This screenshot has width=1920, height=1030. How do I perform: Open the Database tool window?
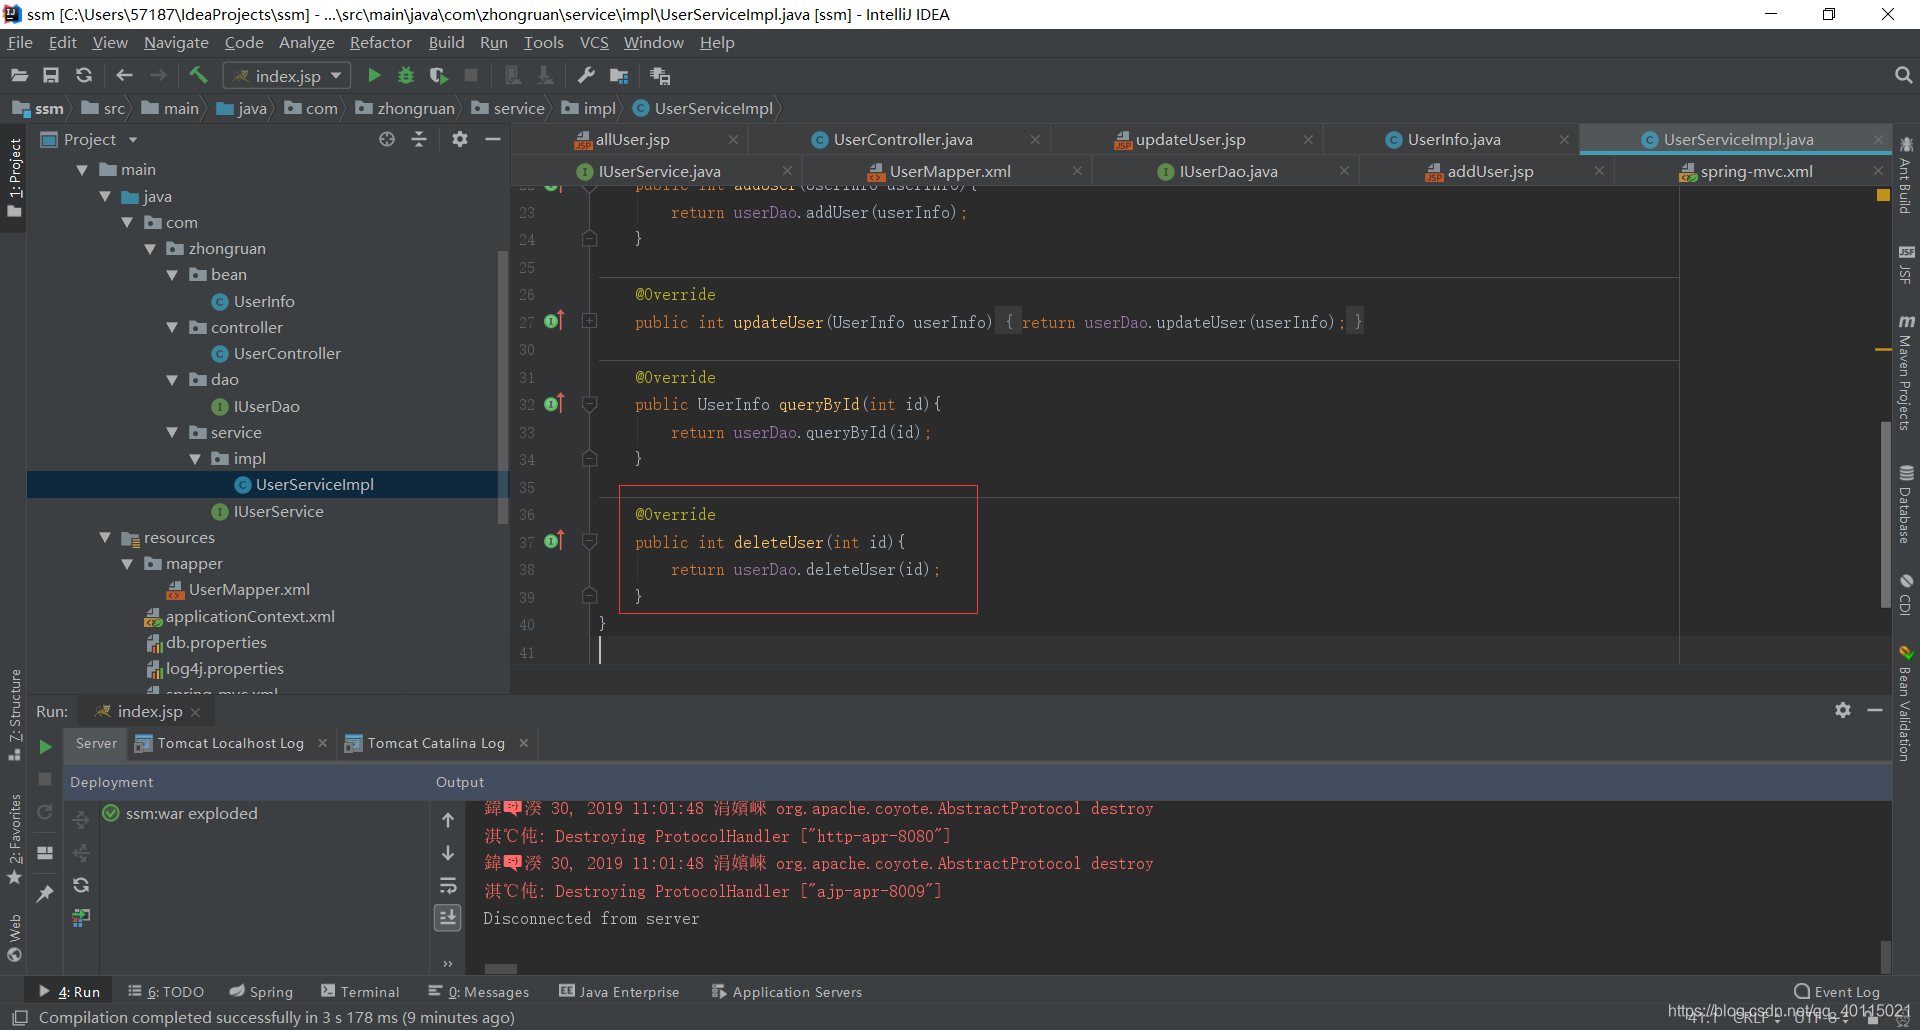(1906, 504)
